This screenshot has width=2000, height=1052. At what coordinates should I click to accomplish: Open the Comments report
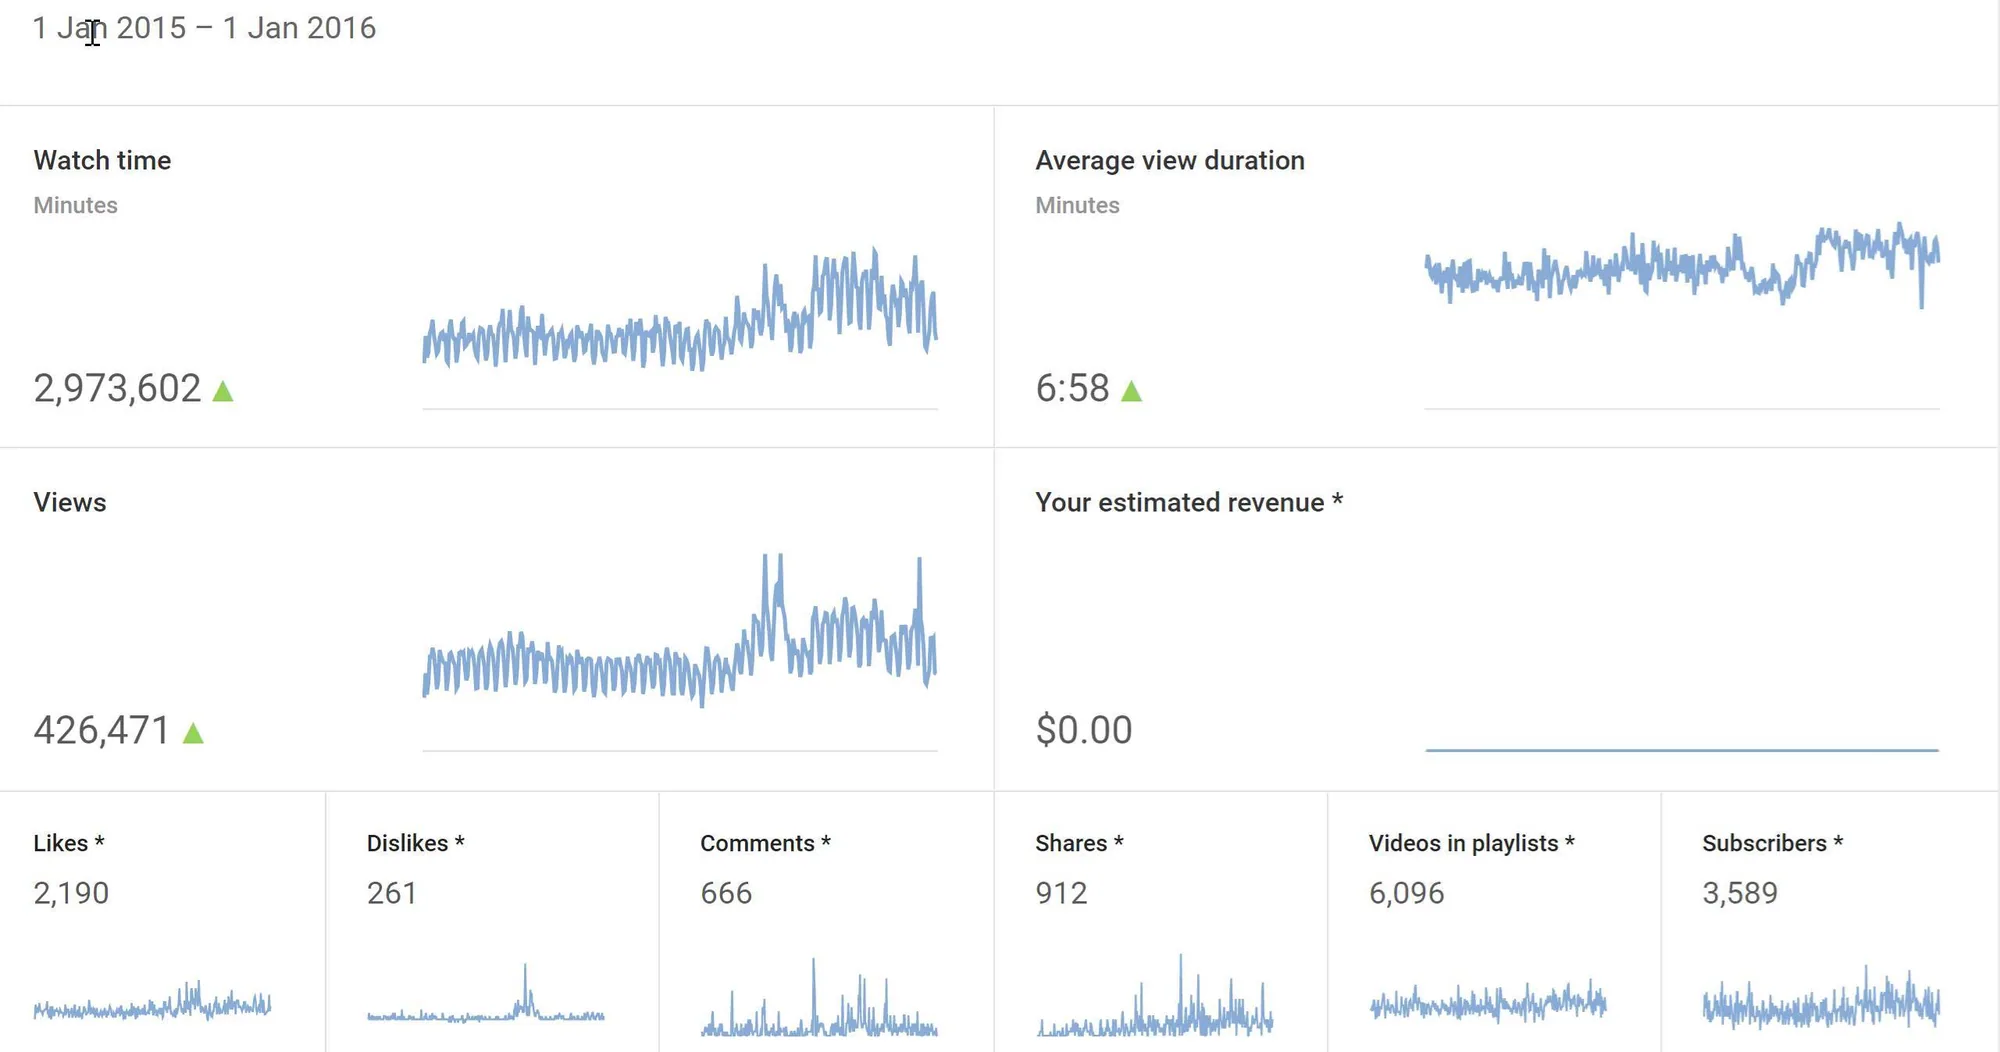click(765, 843)
